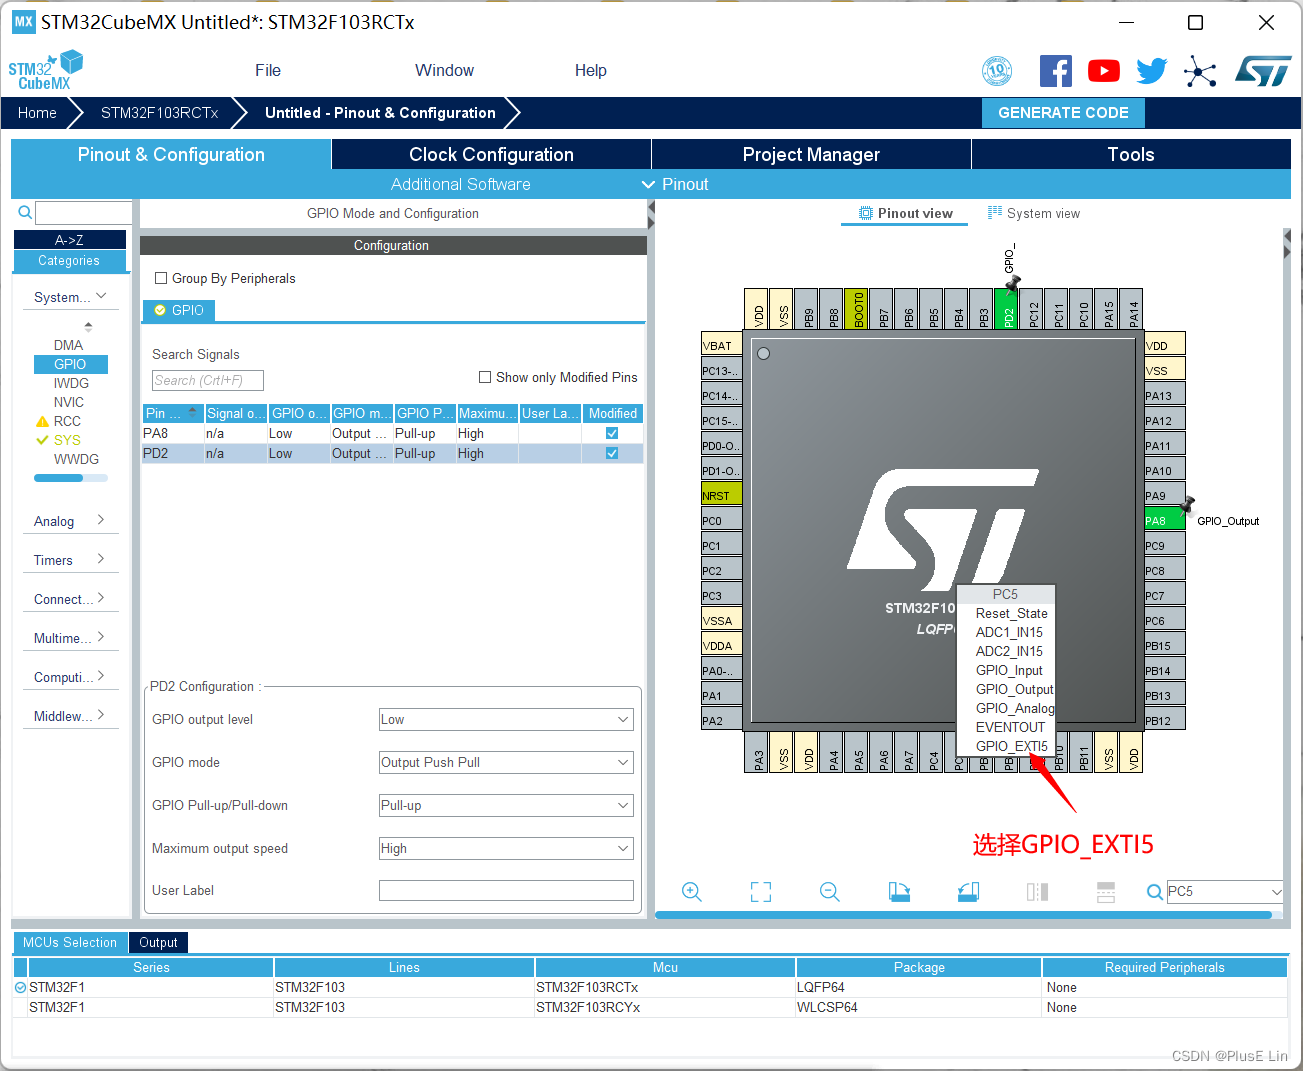1303x1071 pixels.
Task: Click the ST logo icon
Action: tap(1263, 71)
